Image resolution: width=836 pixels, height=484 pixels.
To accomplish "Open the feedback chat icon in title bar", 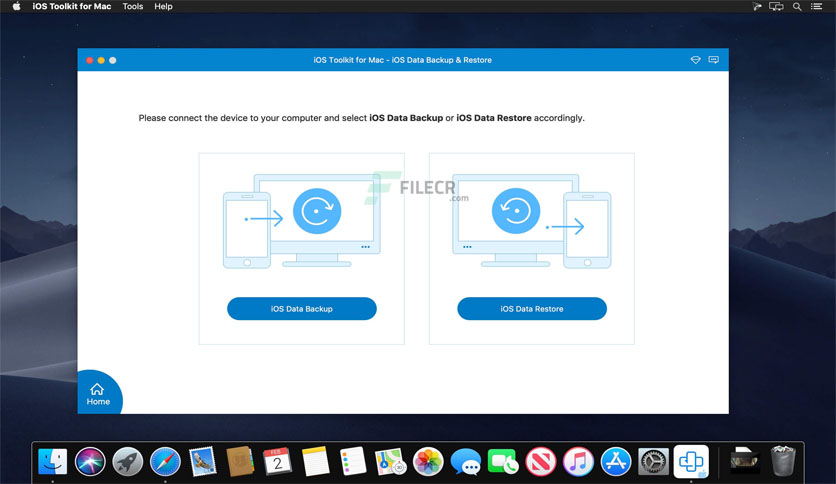I will pyautogui.click(x=713, y=60).
